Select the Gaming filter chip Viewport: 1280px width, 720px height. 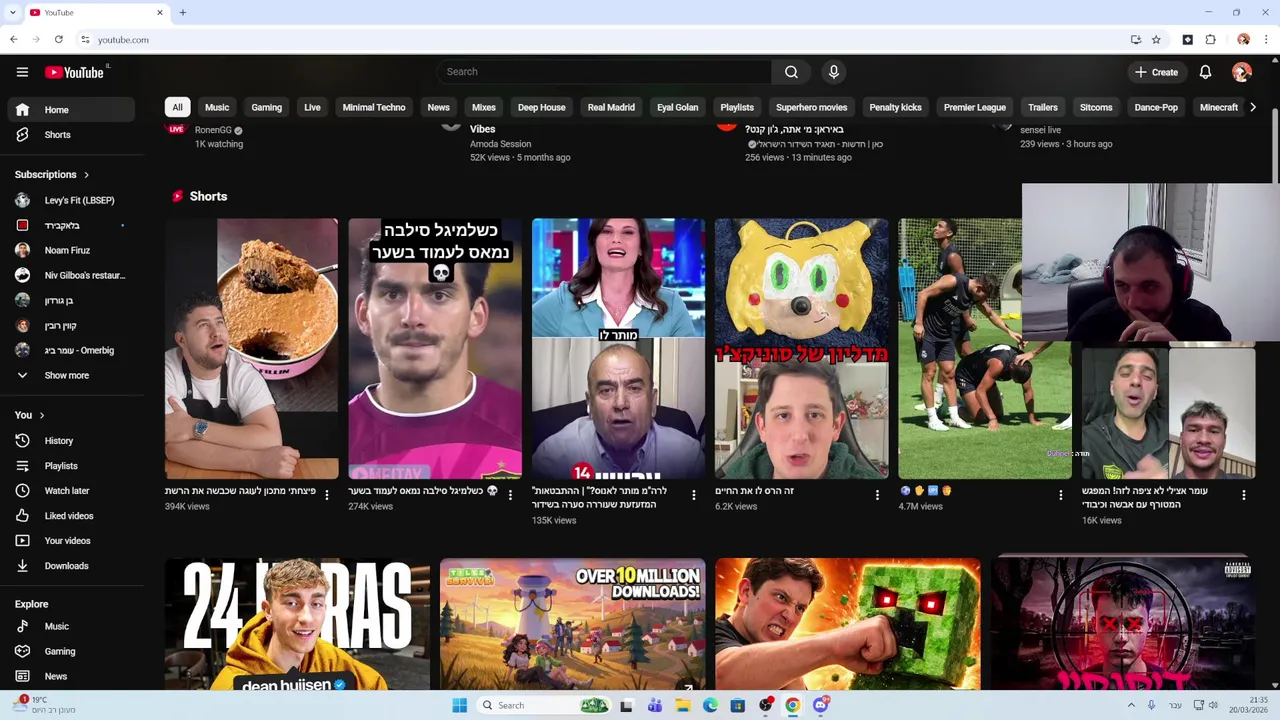(266, 107)
